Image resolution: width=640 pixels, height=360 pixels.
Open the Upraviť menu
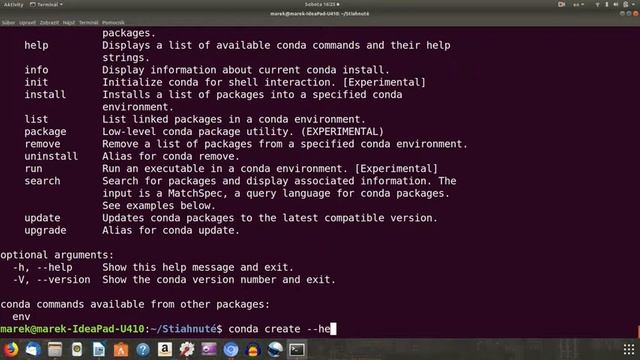tap(27, 22)
